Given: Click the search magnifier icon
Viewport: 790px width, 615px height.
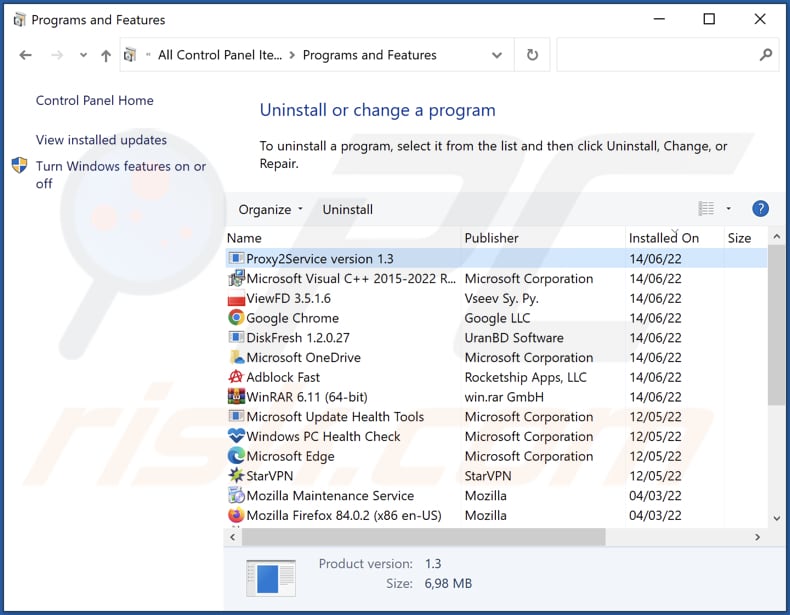Looking at the screenshot, I should pyautogui.click(x=766, y=54).
